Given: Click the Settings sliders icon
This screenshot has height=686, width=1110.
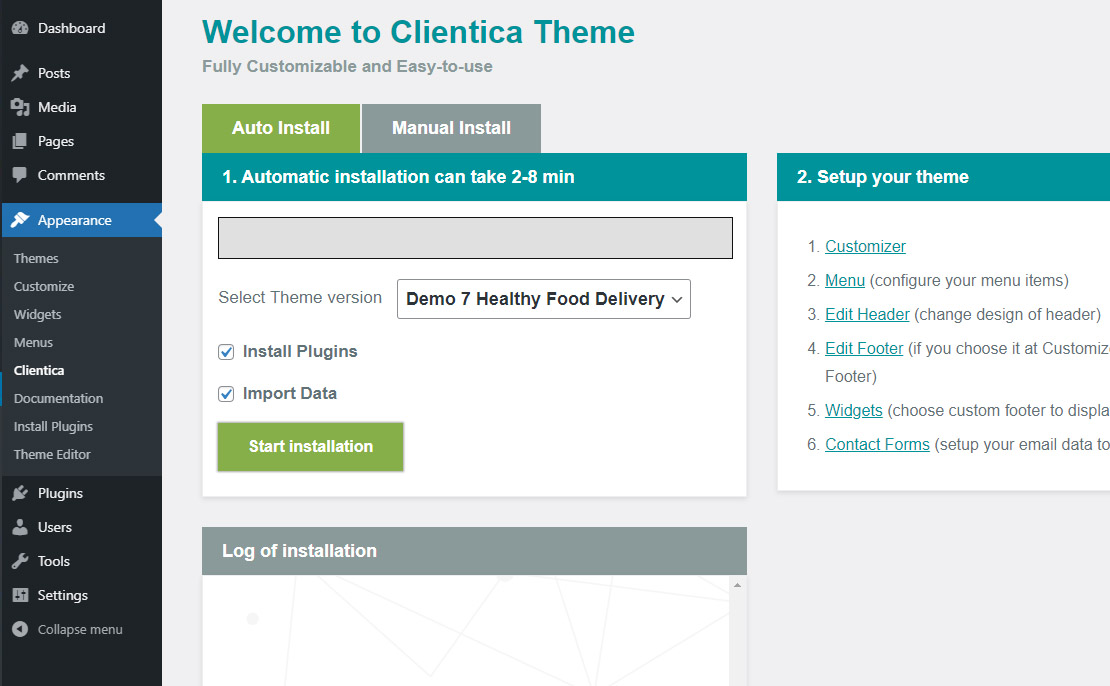Looking at the screenshot, I should pos(20,595).
